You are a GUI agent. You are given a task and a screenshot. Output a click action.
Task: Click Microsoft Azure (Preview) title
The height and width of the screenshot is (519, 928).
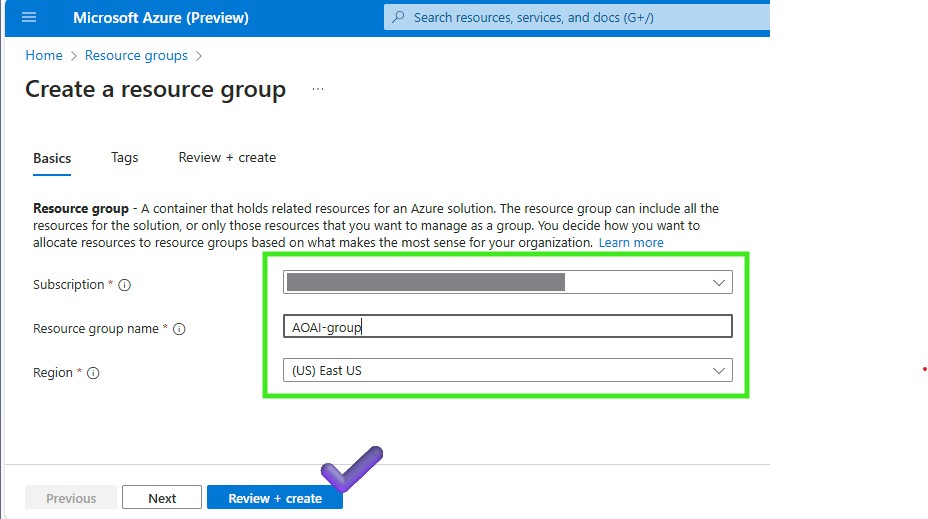pos(161,18)
